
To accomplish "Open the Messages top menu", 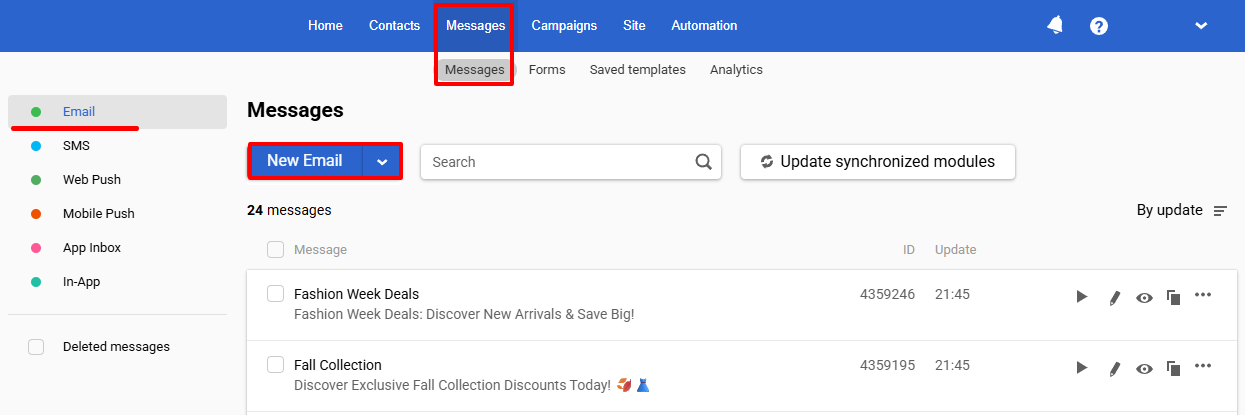I will (x=476, y=26).
